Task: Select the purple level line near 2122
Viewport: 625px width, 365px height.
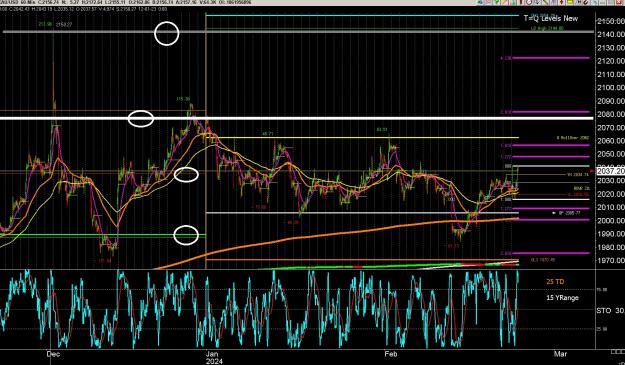Action: [x=551, y=58]
